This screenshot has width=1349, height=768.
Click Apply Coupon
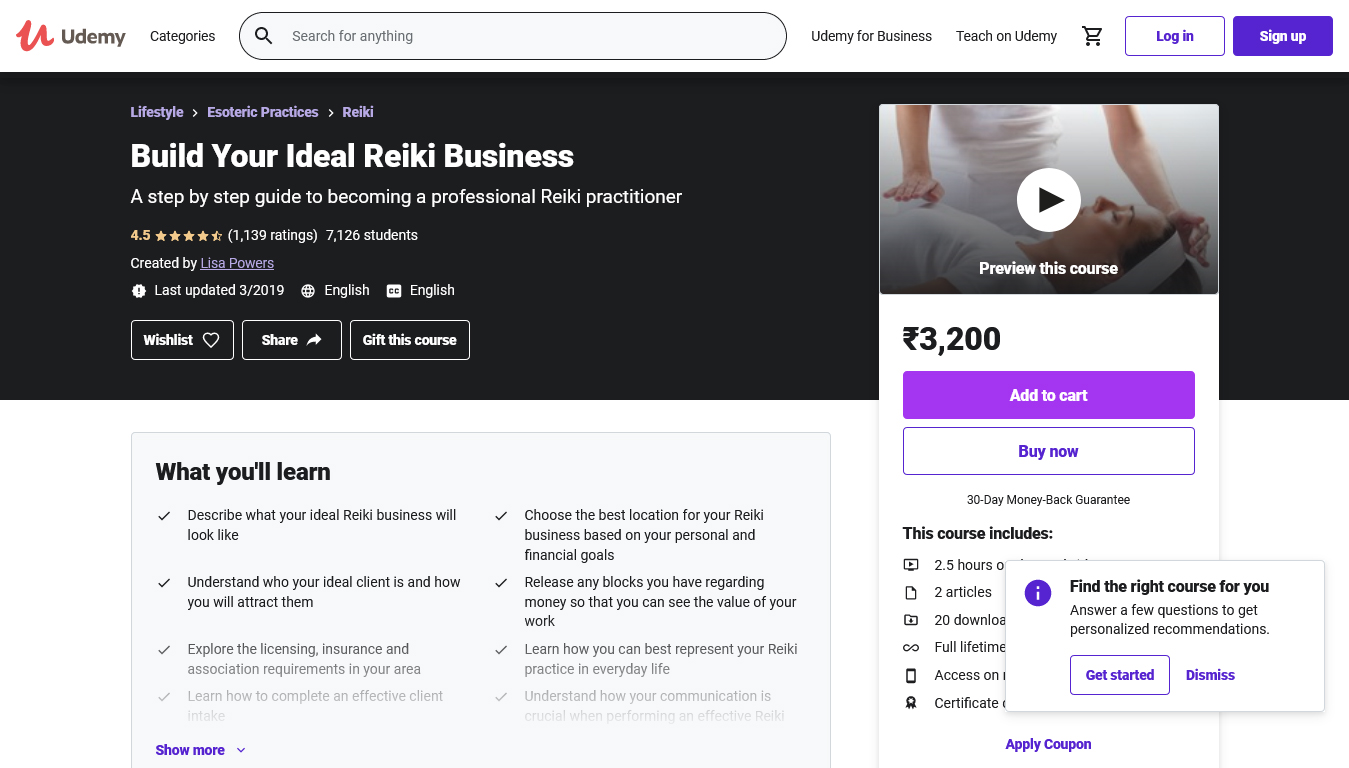tap(1048, 744)
